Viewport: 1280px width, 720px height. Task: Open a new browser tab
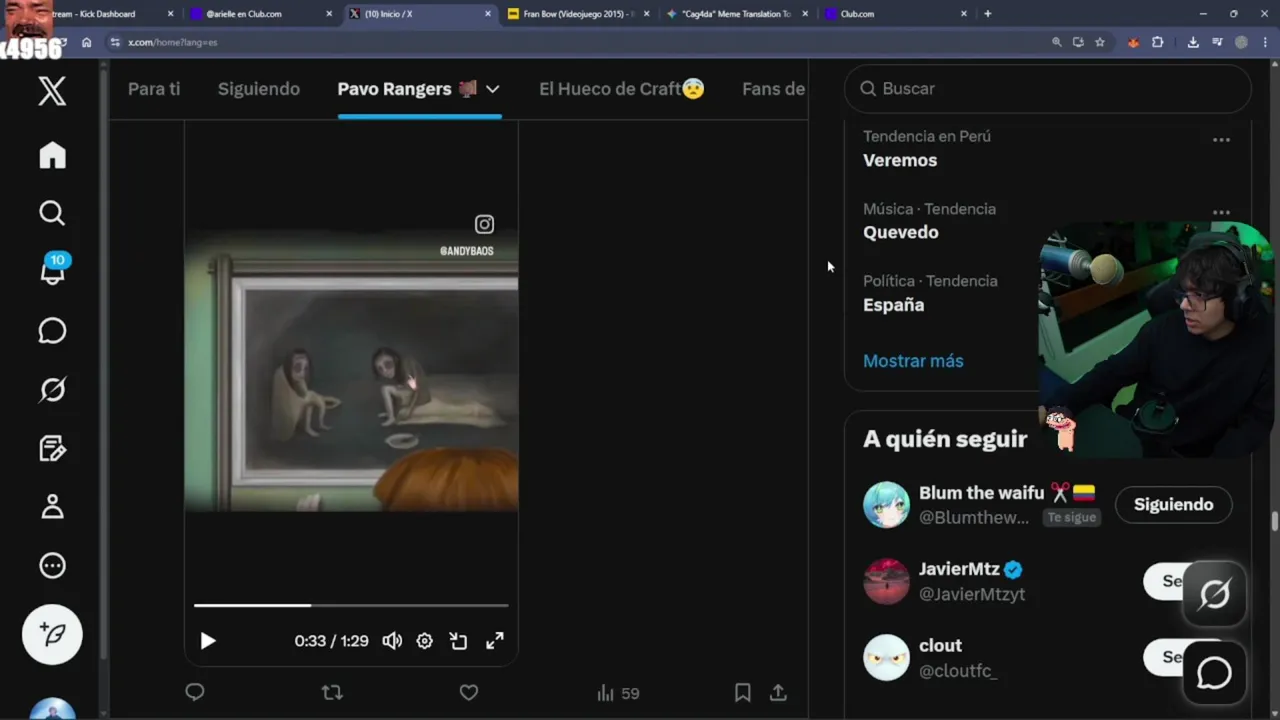(x=988, y=14)
